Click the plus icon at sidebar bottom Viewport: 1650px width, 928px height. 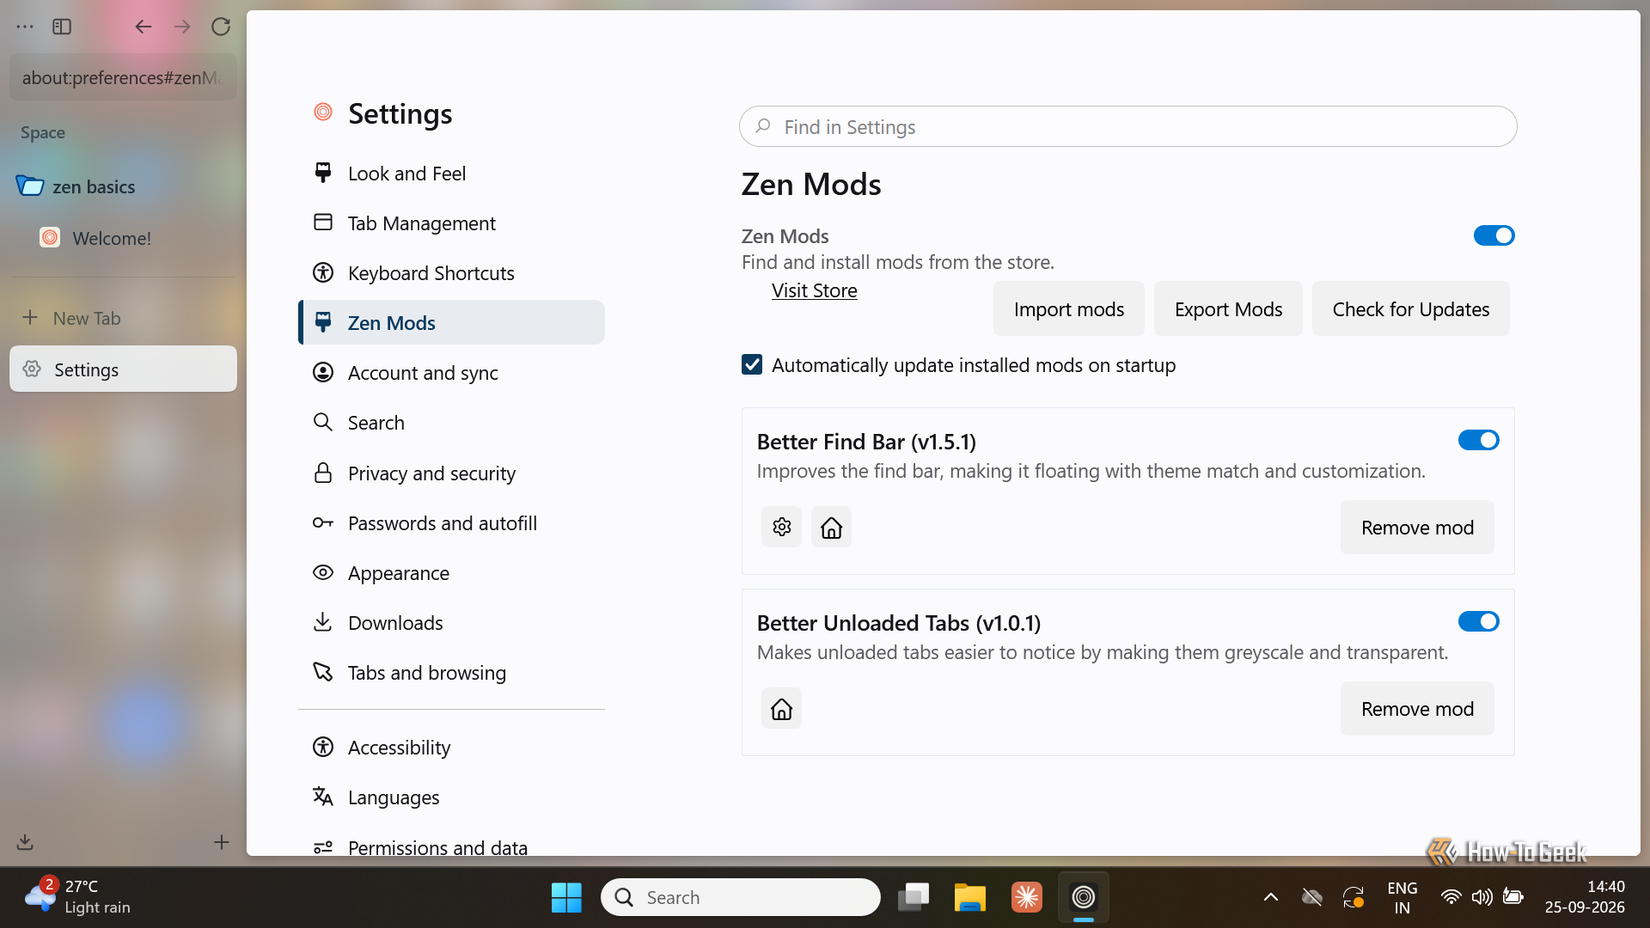(221, 842)
